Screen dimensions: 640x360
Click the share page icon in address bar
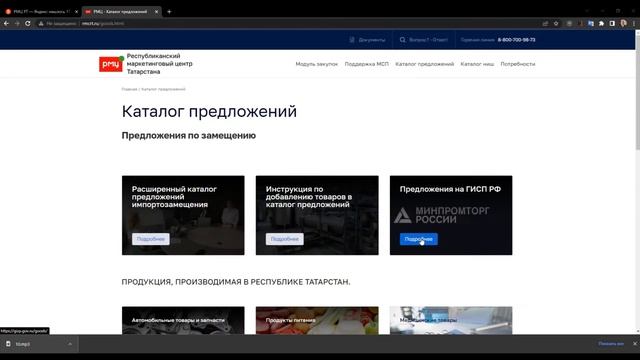tap(545, 24)
